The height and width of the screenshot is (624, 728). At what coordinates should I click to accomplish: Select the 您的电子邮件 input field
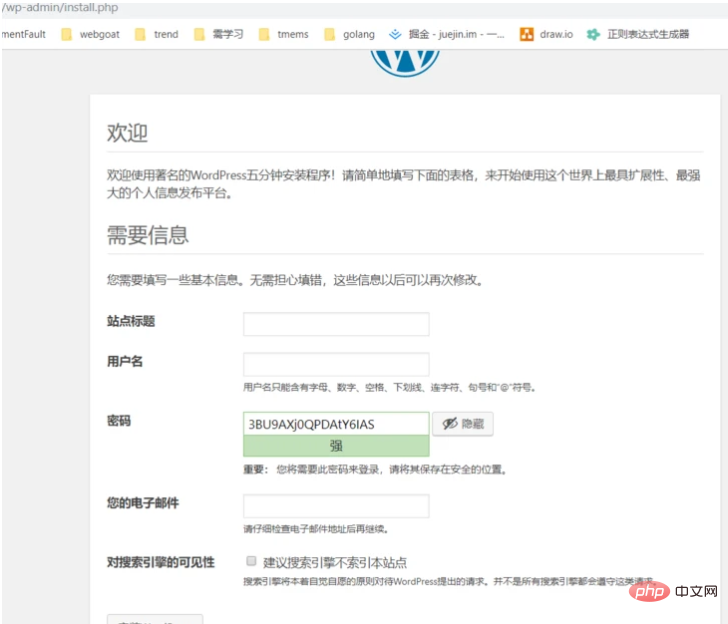click(x=336, y=506)
